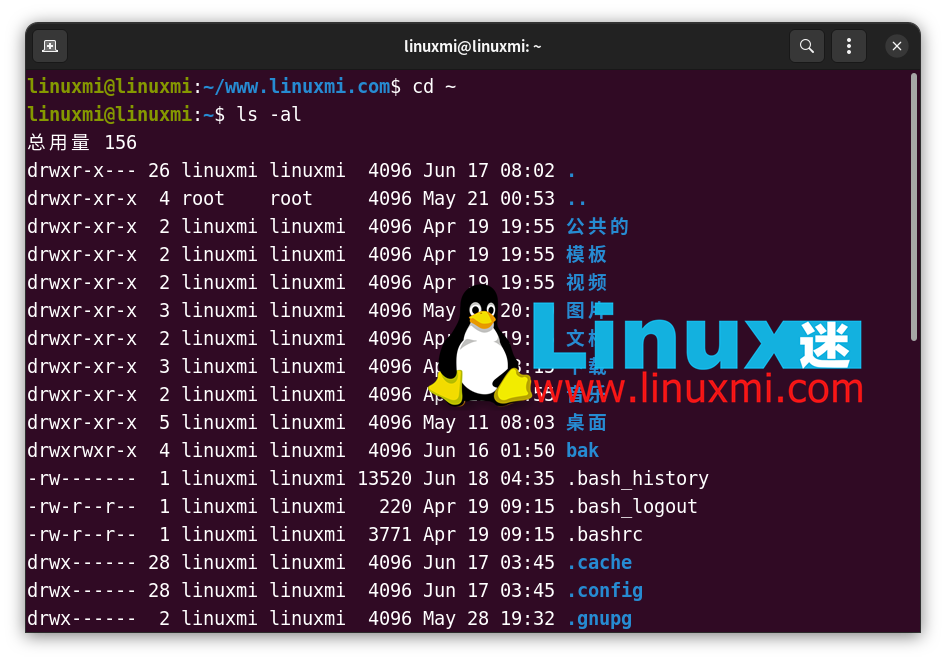
Task: Click the '总用量 156' line
Action: (82, 142)
